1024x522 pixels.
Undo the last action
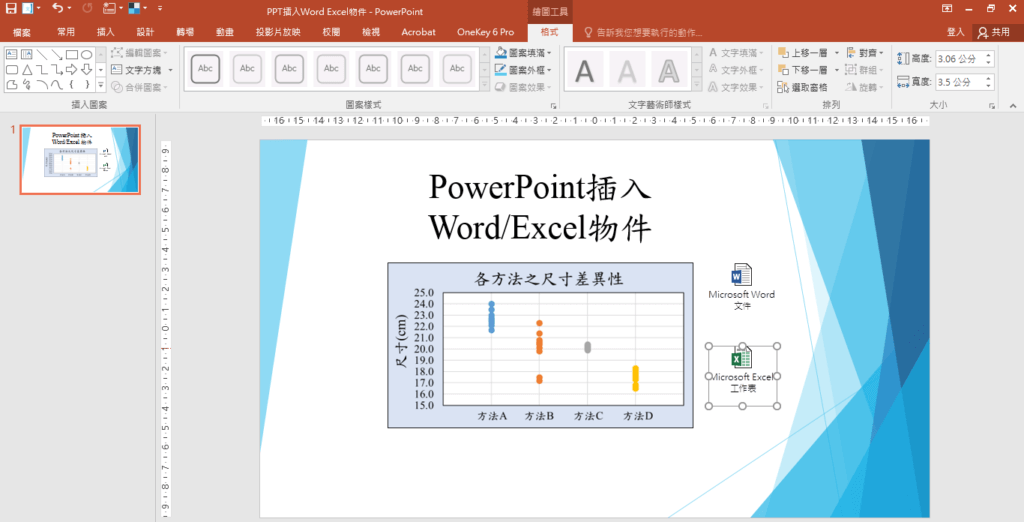(x=57, y=10)
